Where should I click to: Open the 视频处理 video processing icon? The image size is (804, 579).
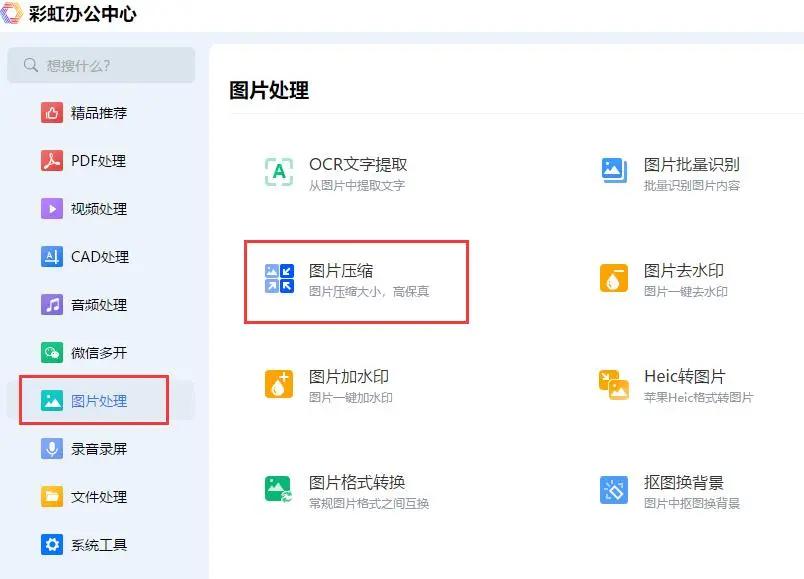coord(51,208)
